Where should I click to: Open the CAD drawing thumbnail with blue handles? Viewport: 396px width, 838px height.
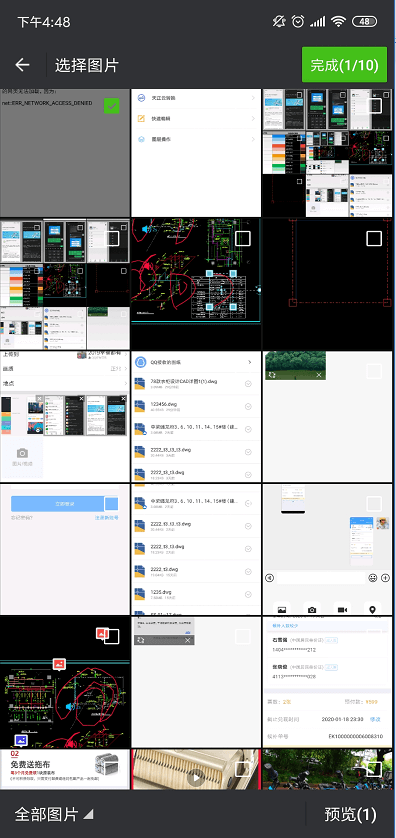(x=196, y=284)
